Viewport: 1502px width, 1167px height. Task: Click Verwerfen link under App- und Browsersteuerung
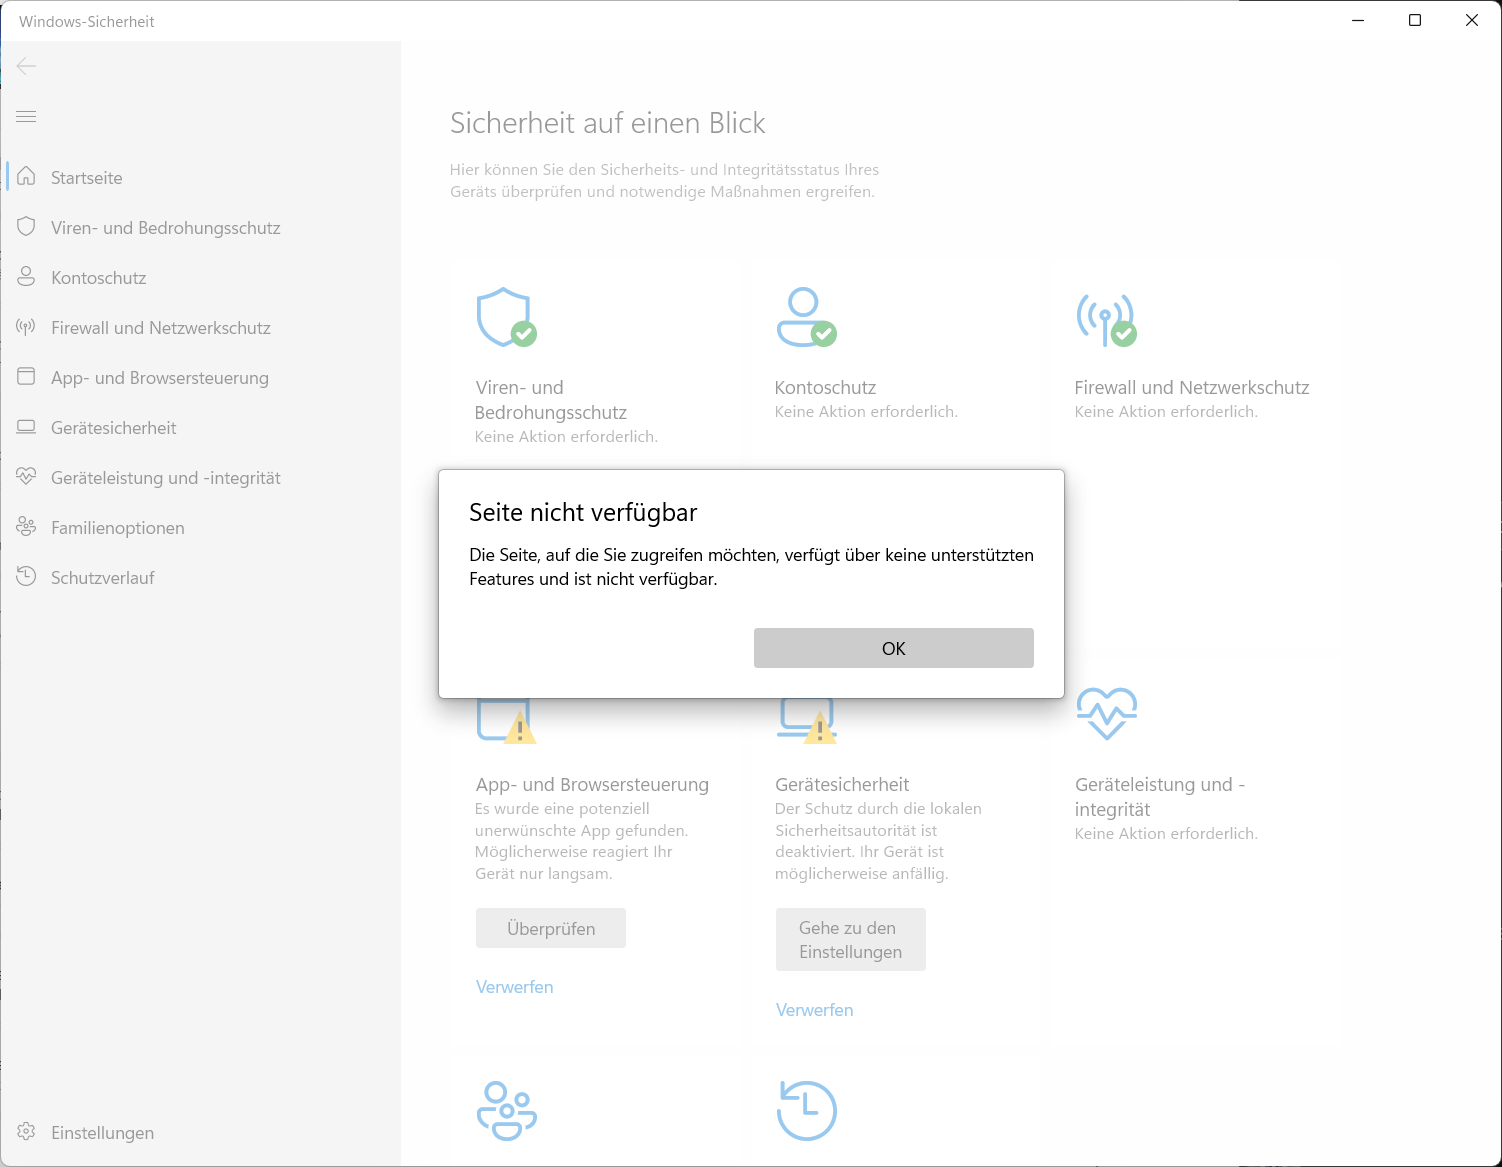(515, 987)
